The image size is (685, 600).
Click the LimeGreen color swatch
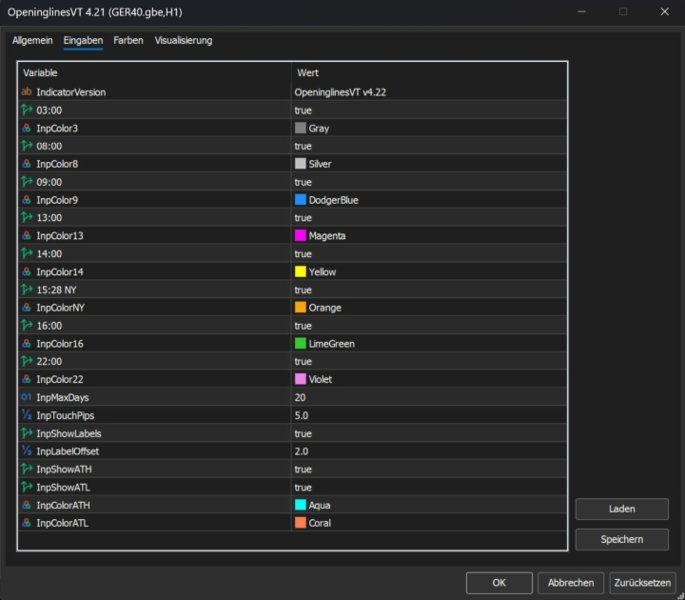300,343
